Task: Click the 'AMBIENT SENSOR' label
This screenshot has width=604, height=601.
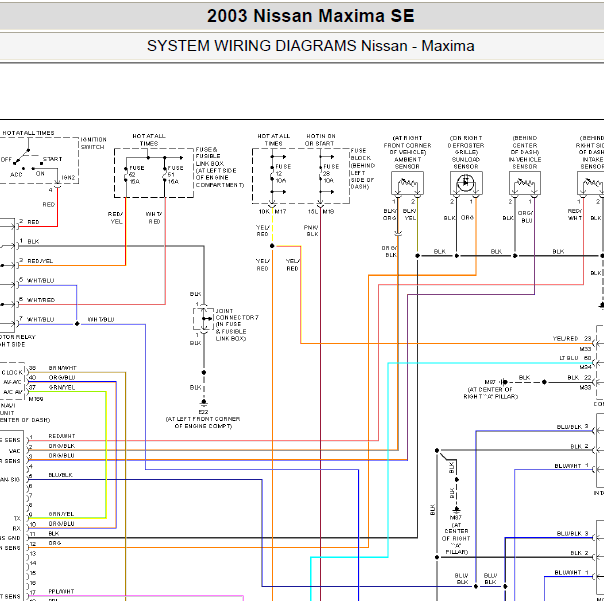Action: click(407, 163)
